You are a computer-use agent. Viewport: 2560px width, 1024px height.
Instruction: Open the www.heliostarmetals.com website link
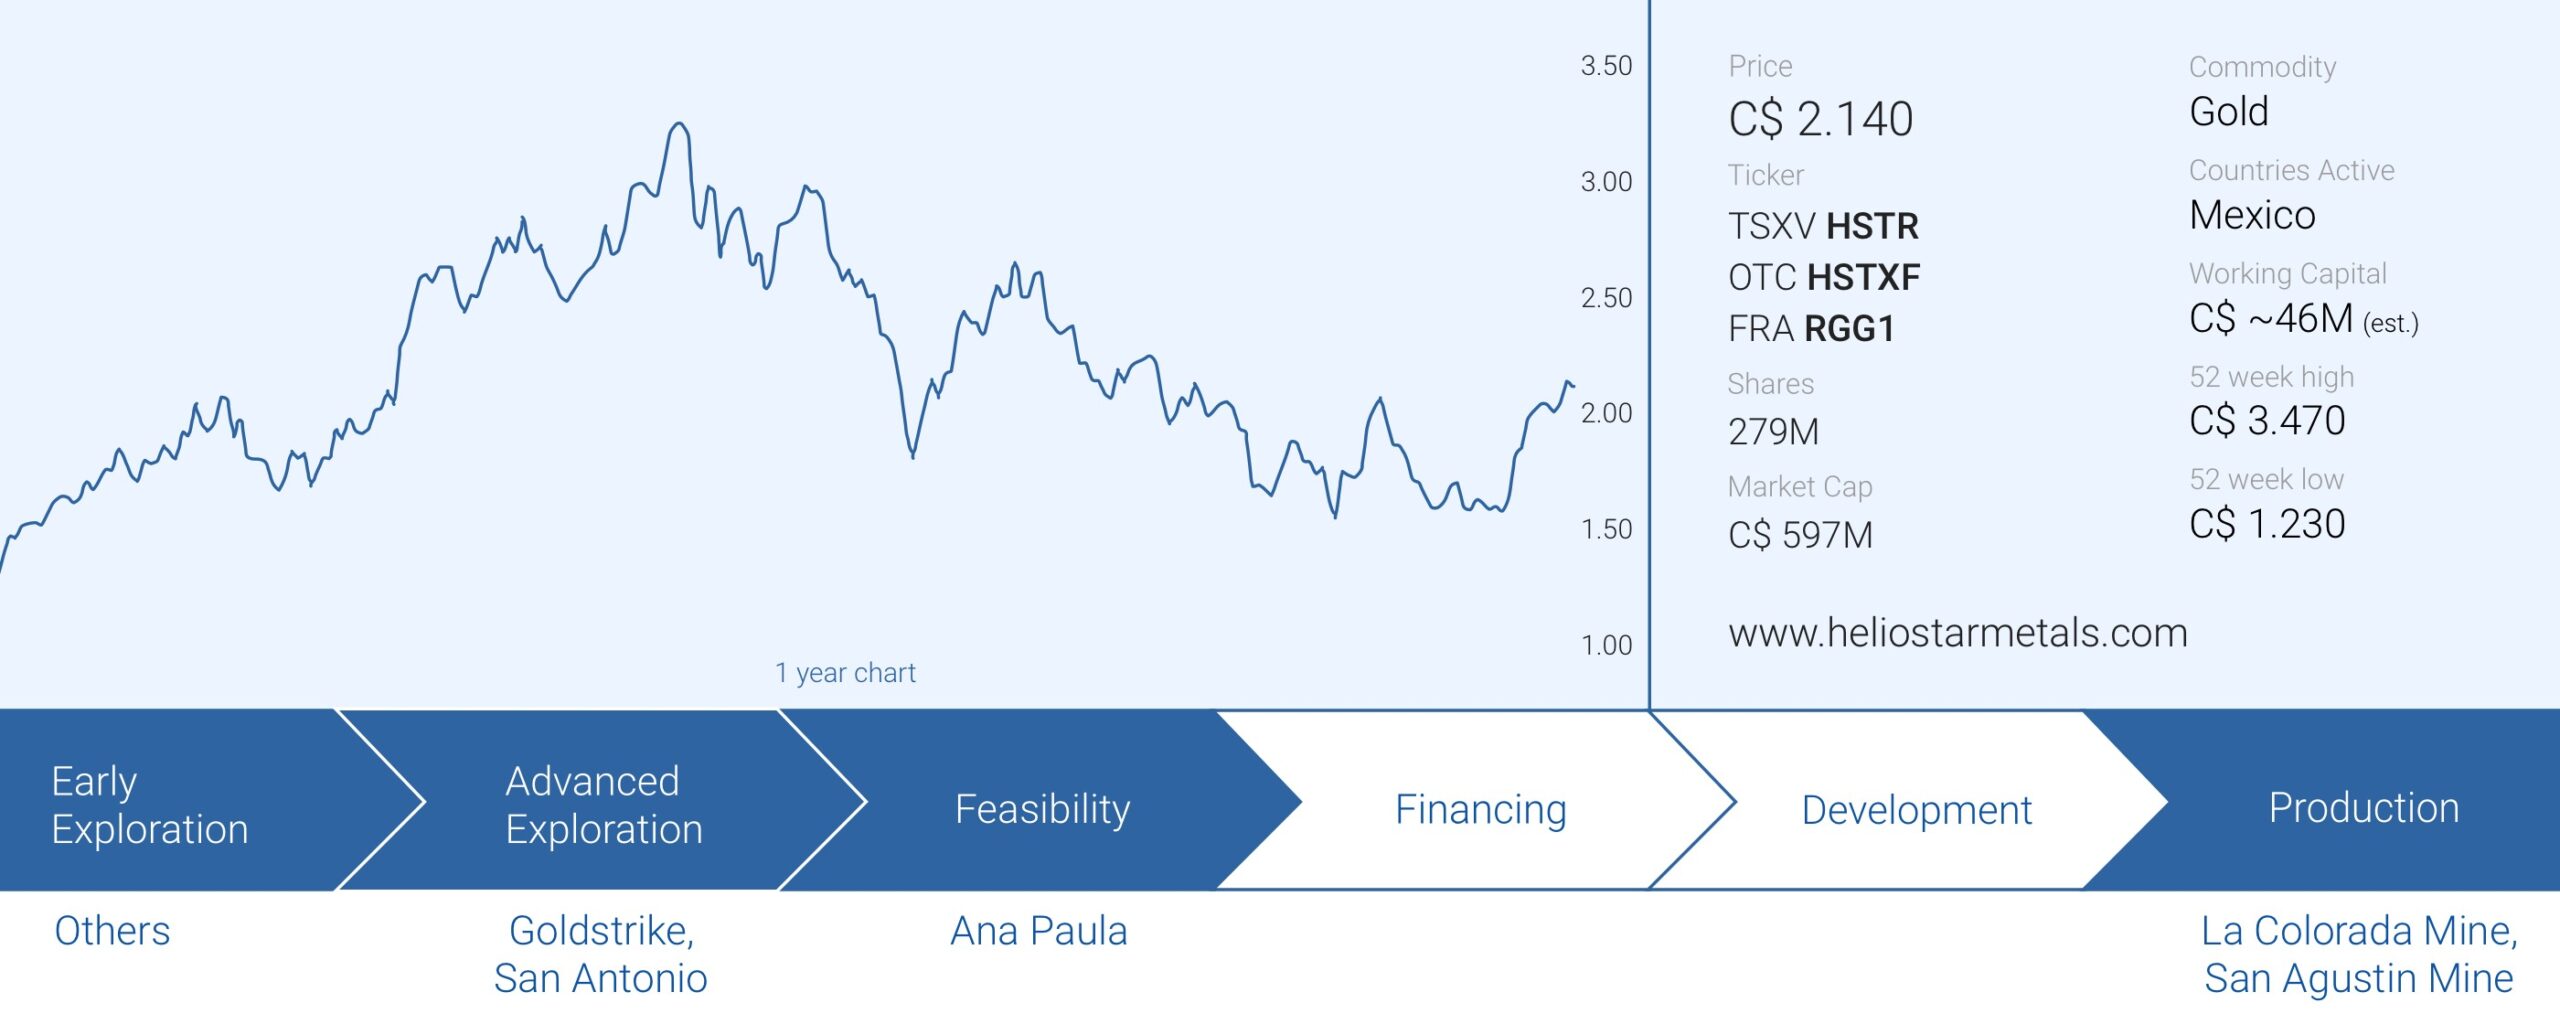point(1957,633)
